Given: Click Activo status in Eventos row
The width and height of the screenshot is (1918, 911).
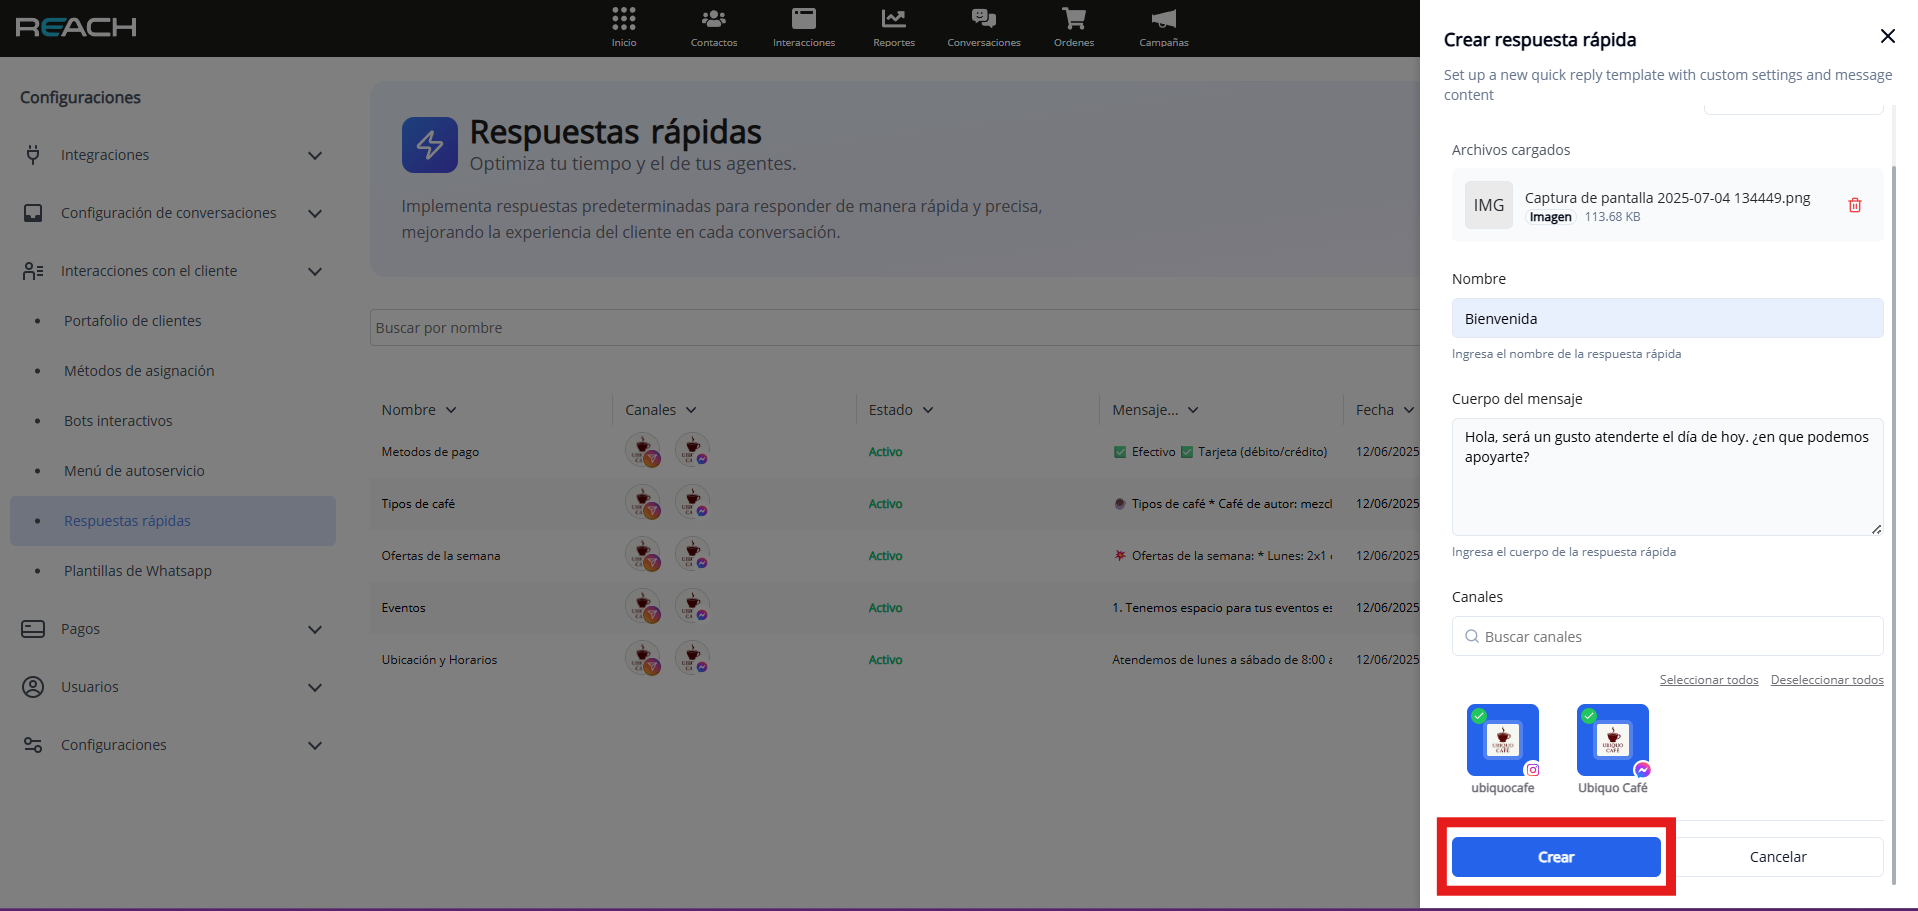Looking at the screenshot, I should [x=885, y=608].
